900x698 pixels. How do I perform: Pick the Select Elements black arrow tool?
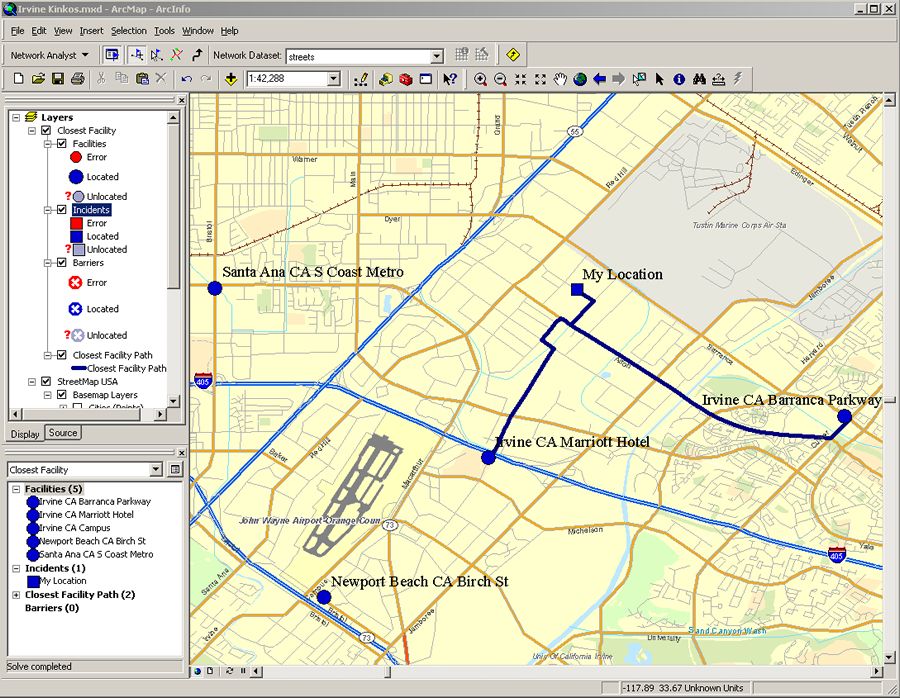click(660, 79)
